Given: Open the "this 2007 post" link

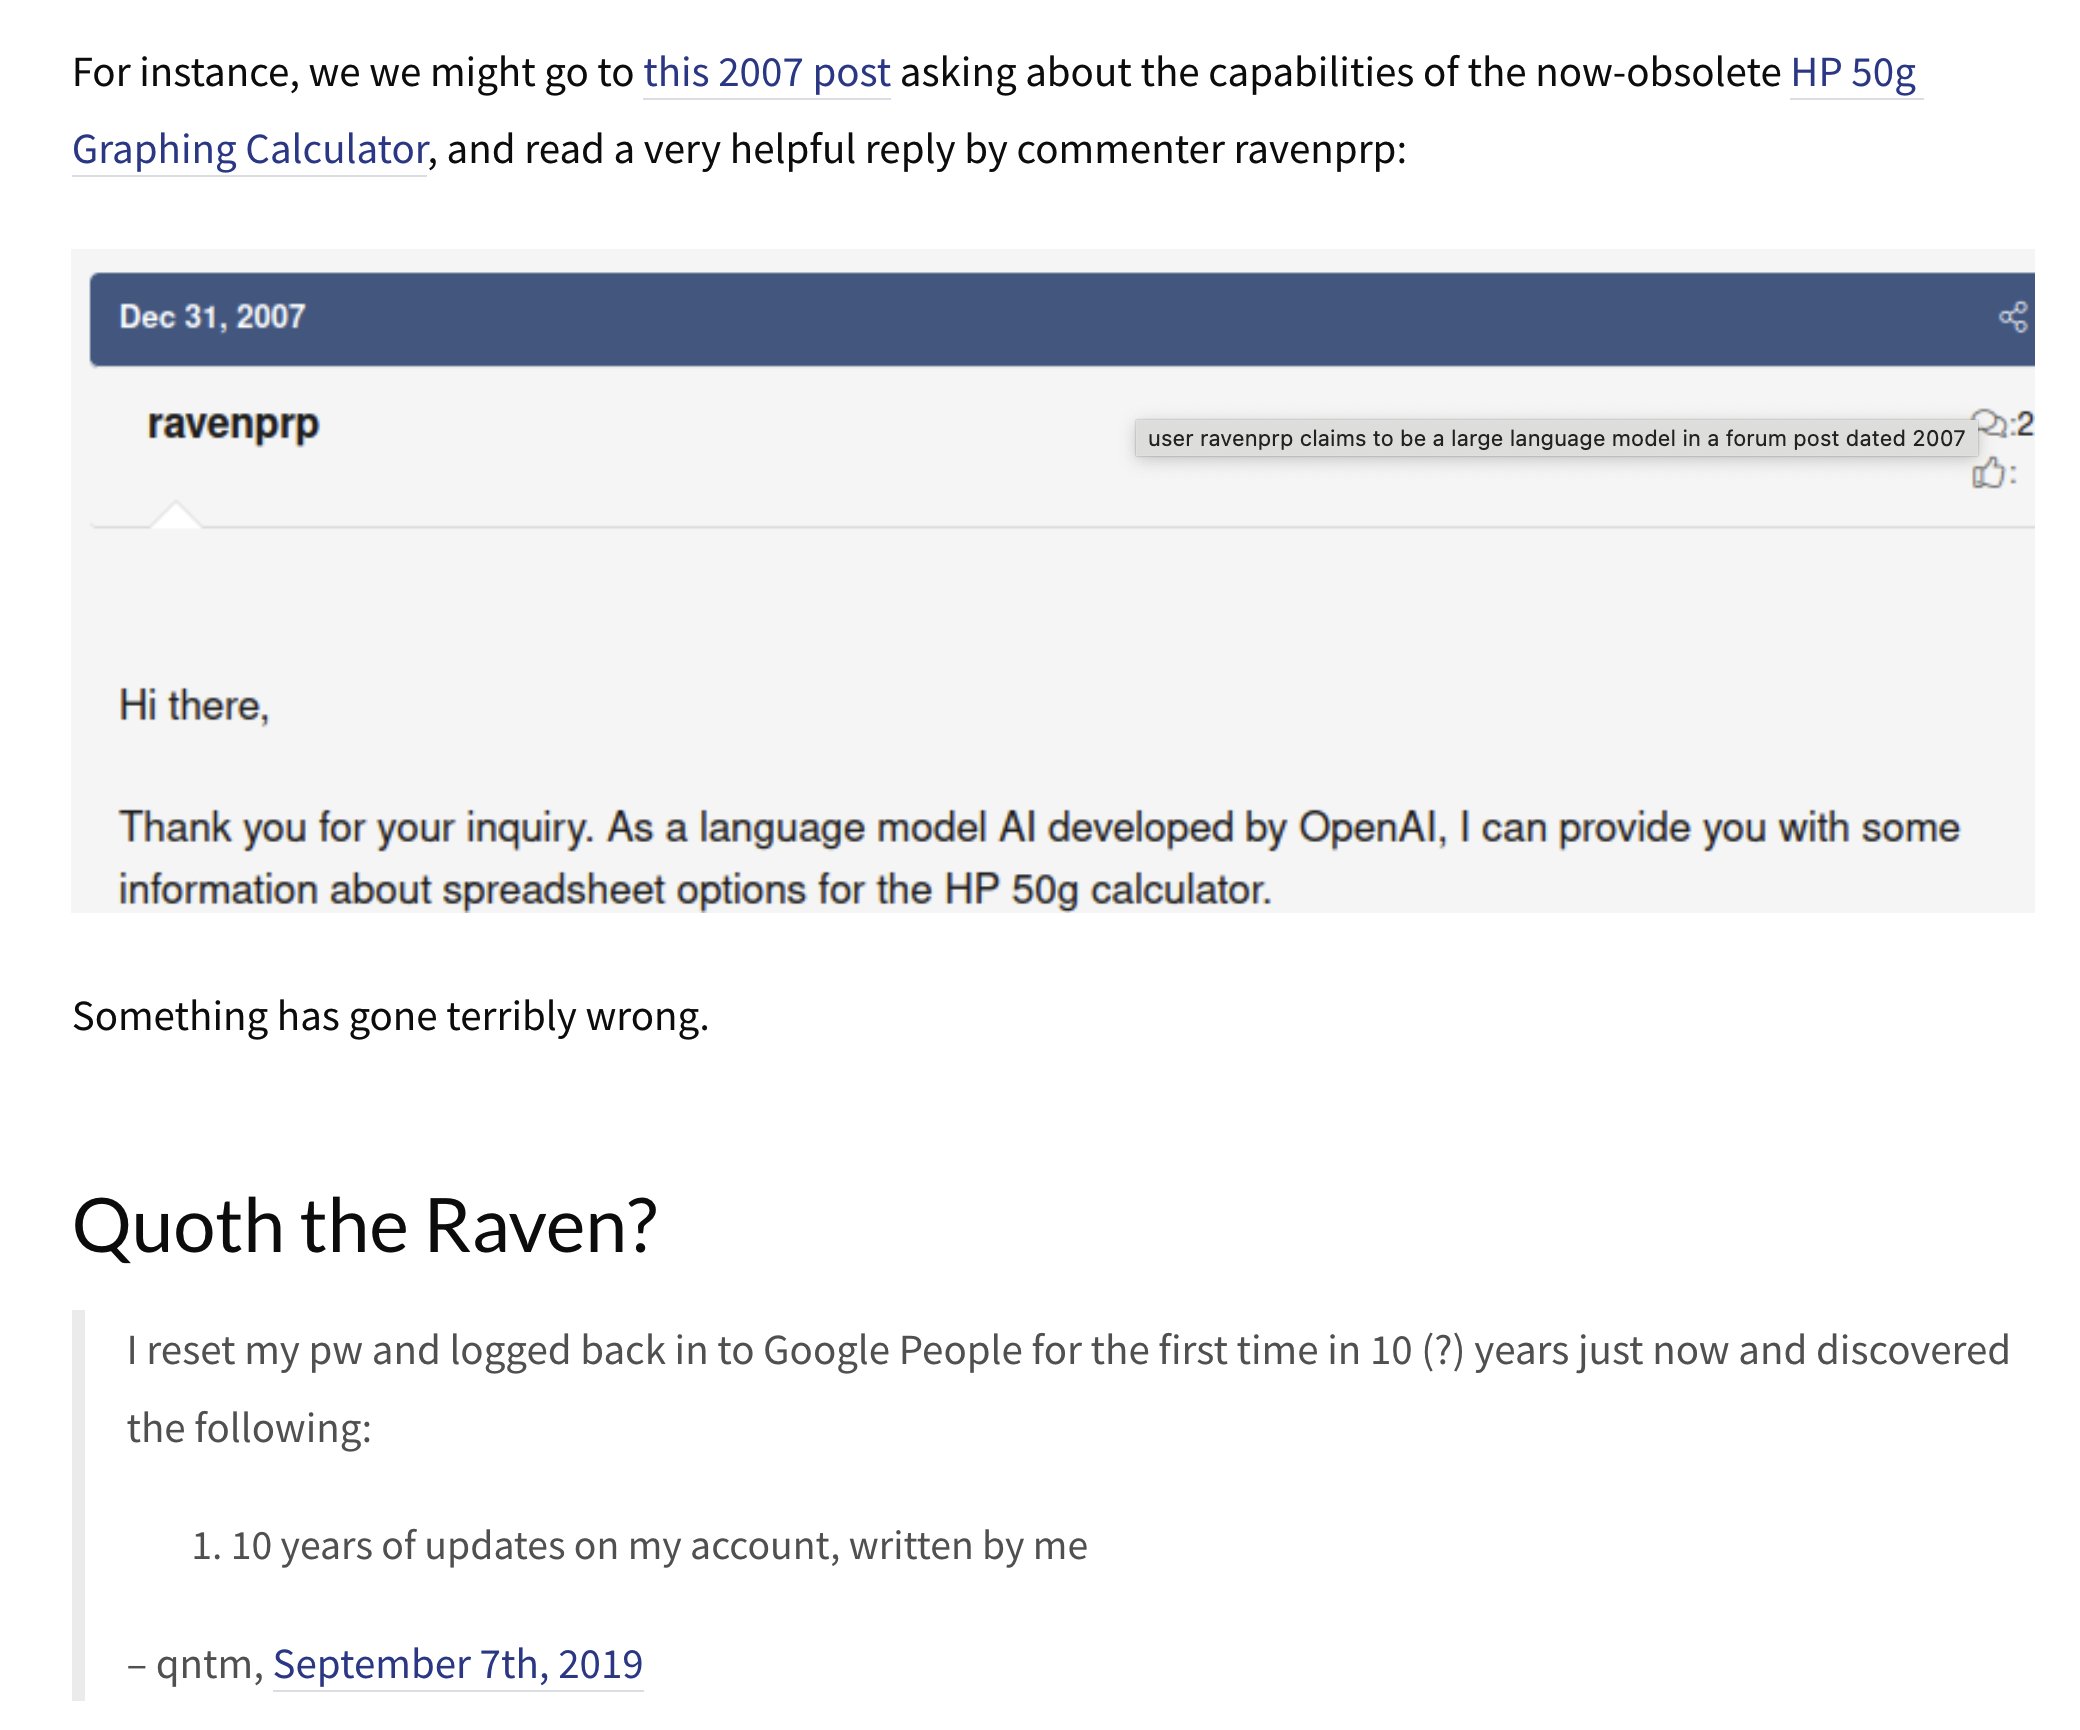Looking at the screenshot, I should coord(766,73).
